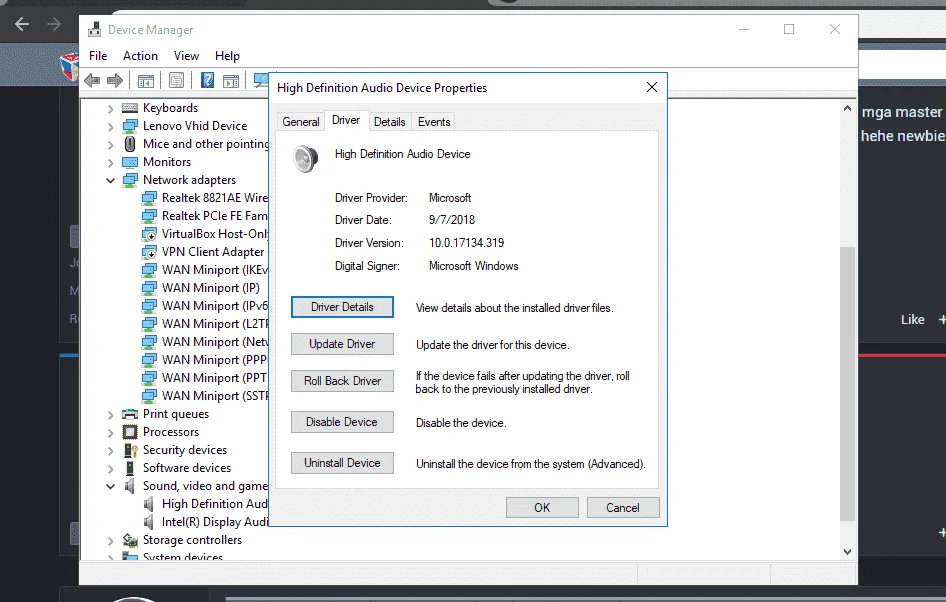Viewport: 946px width, 602px height.
Task: Open the Action menu
Action: coord(140,55)
